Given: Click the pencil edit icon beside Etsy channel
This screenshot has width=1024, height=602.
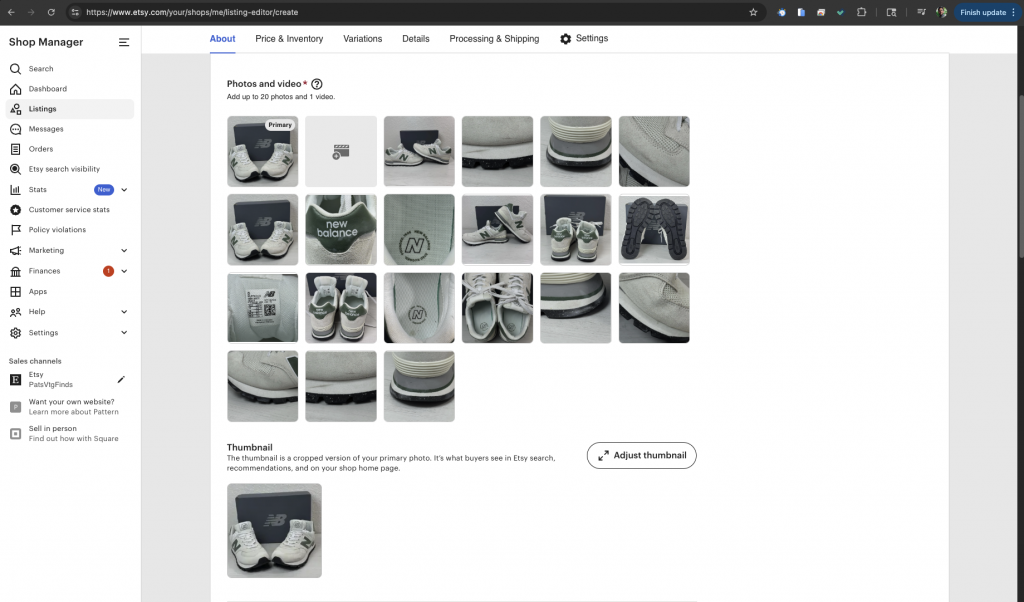Looking at the screenshot, I should (121, 379).
